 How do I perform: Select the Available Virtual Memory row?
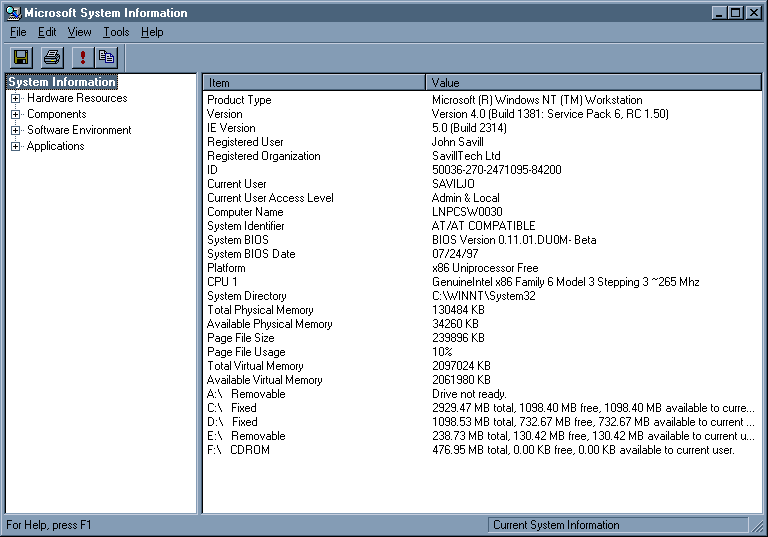tap(482, 380)
